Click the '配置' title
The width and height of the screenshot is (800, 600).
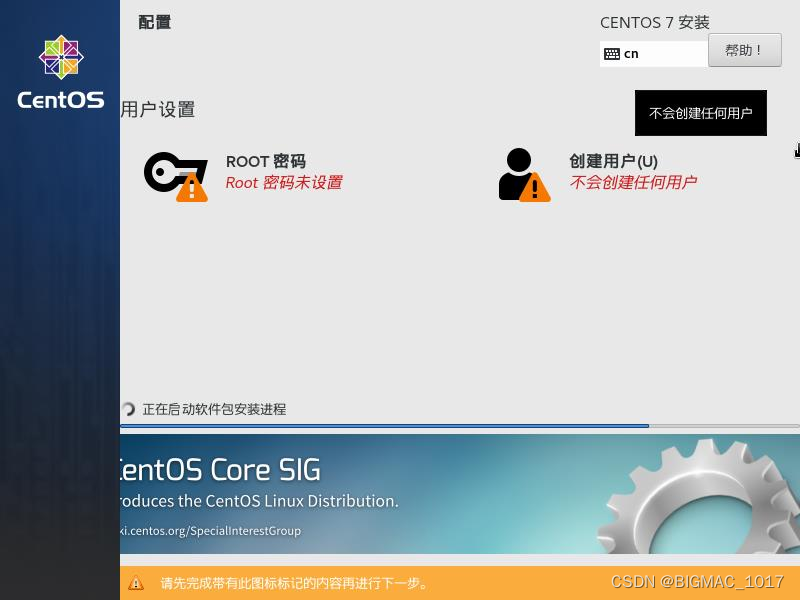tap(155, 22)
